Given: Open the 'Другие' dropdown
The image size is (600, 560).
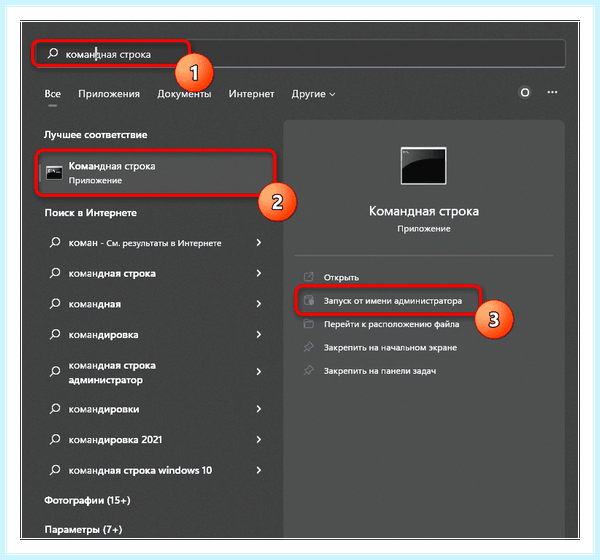Looking at the screenshot, I should click(x=313, y=94).
